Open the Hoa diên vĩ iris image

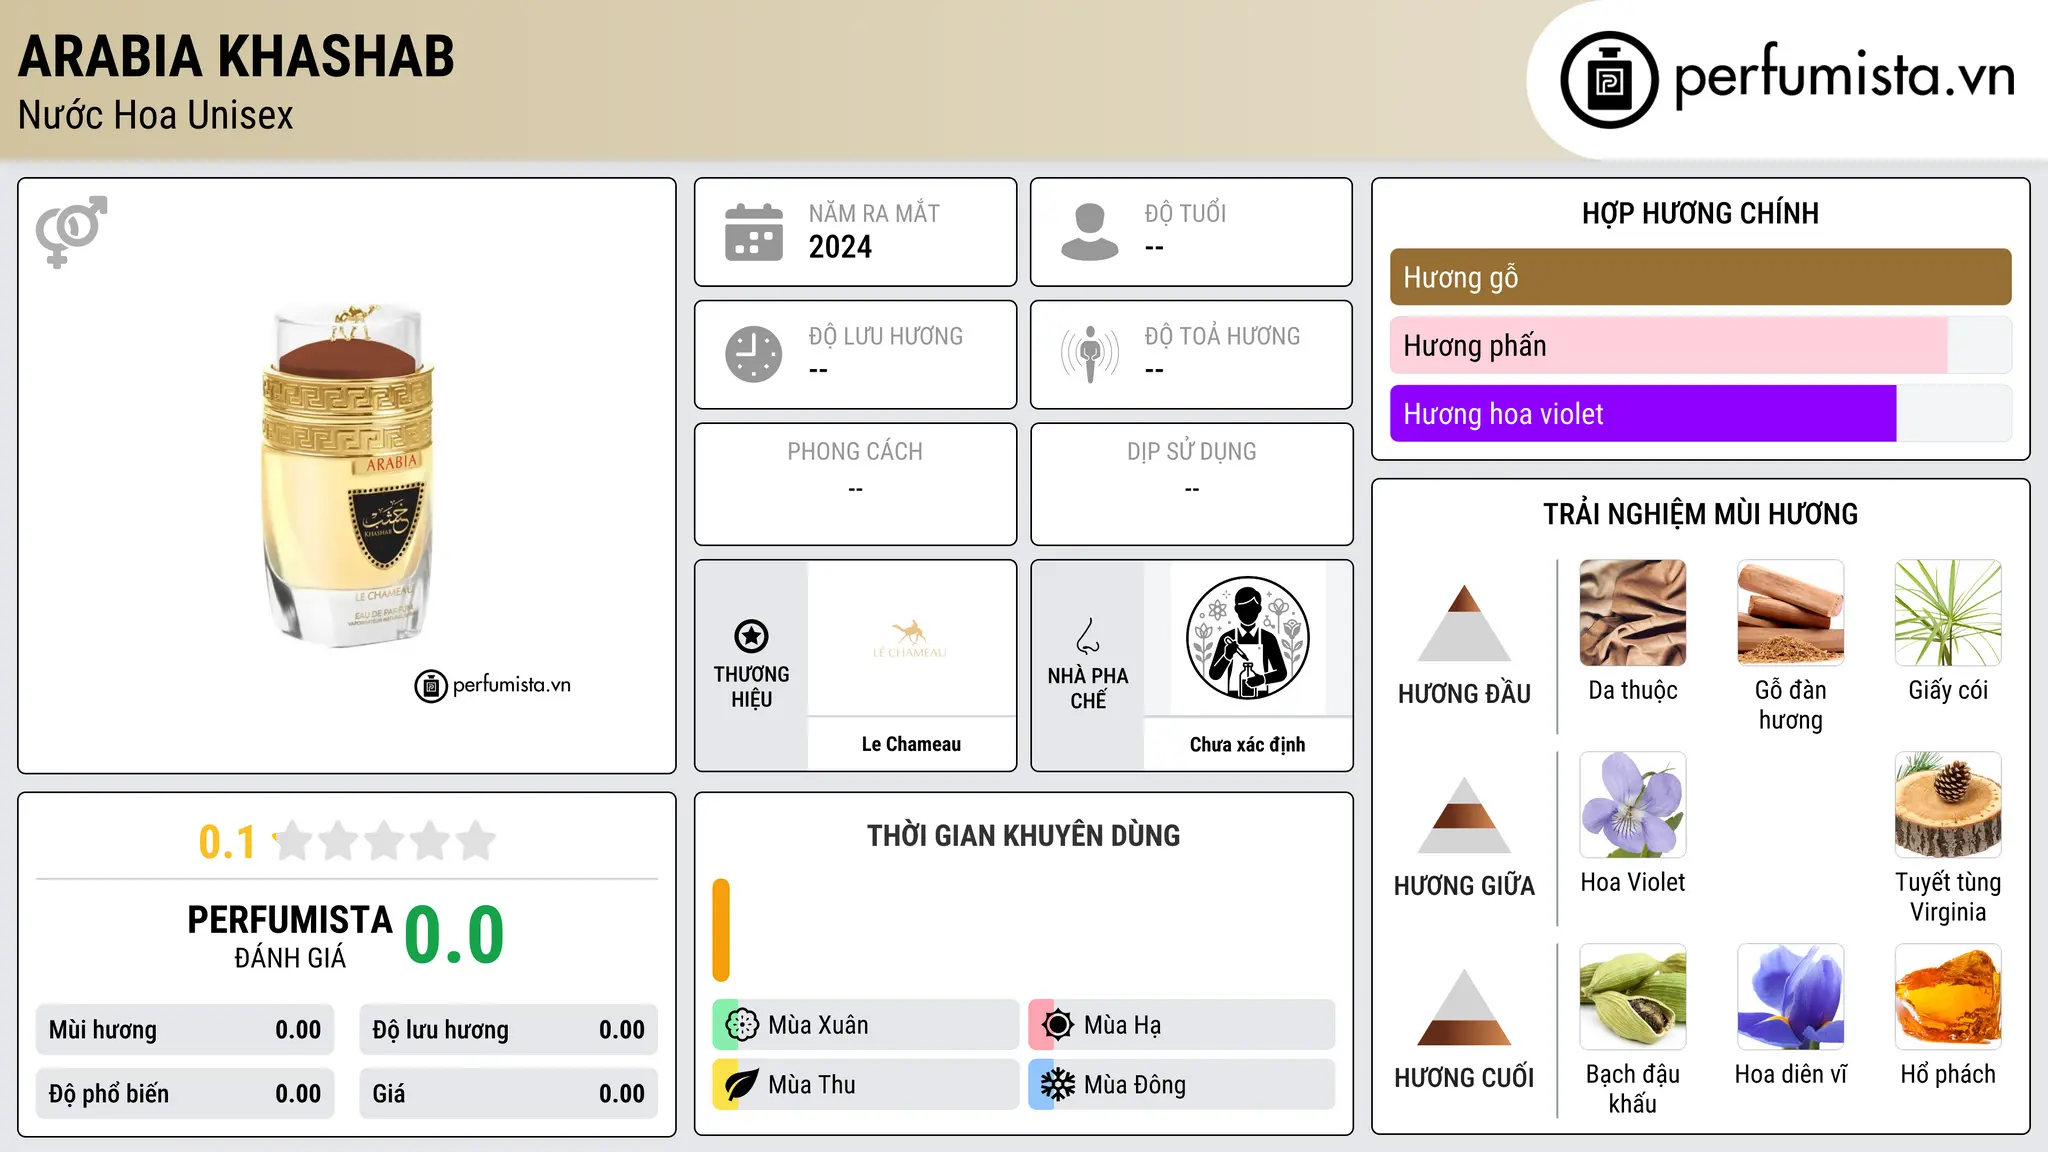click(1790, 997)
